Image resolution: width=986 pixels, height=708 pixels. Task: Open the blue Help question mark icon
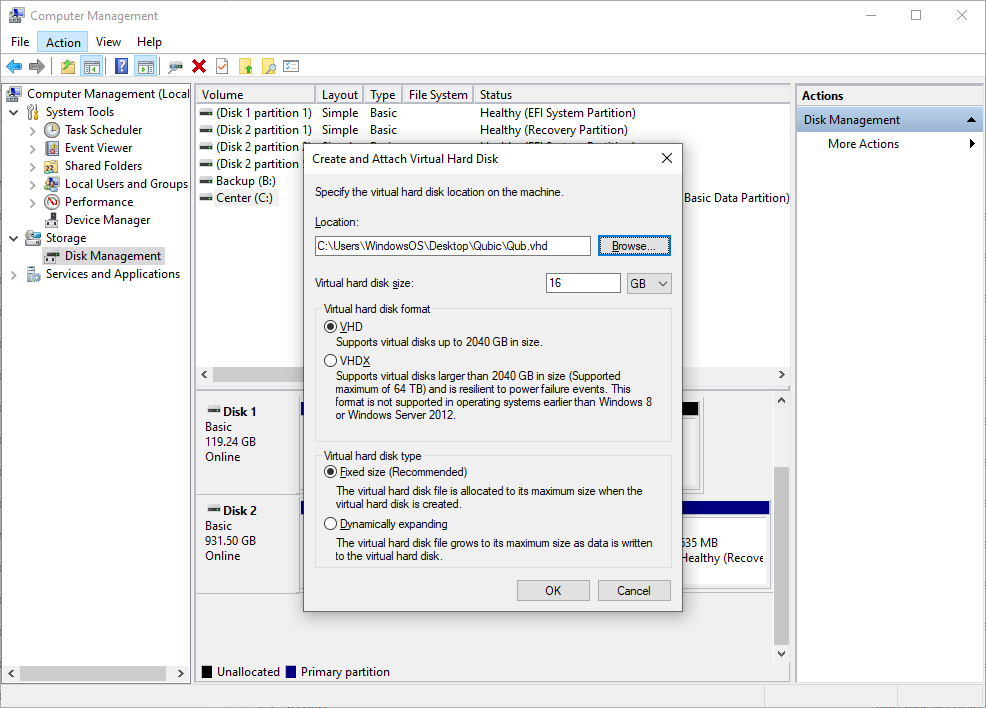121,66
